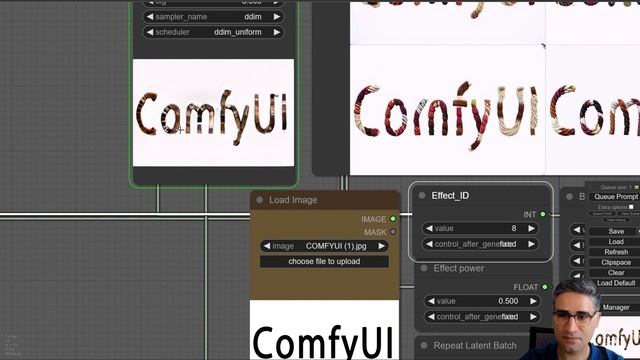
Task: Click the large yarn-textured ComfyUI output image
Action: point(448,110)
